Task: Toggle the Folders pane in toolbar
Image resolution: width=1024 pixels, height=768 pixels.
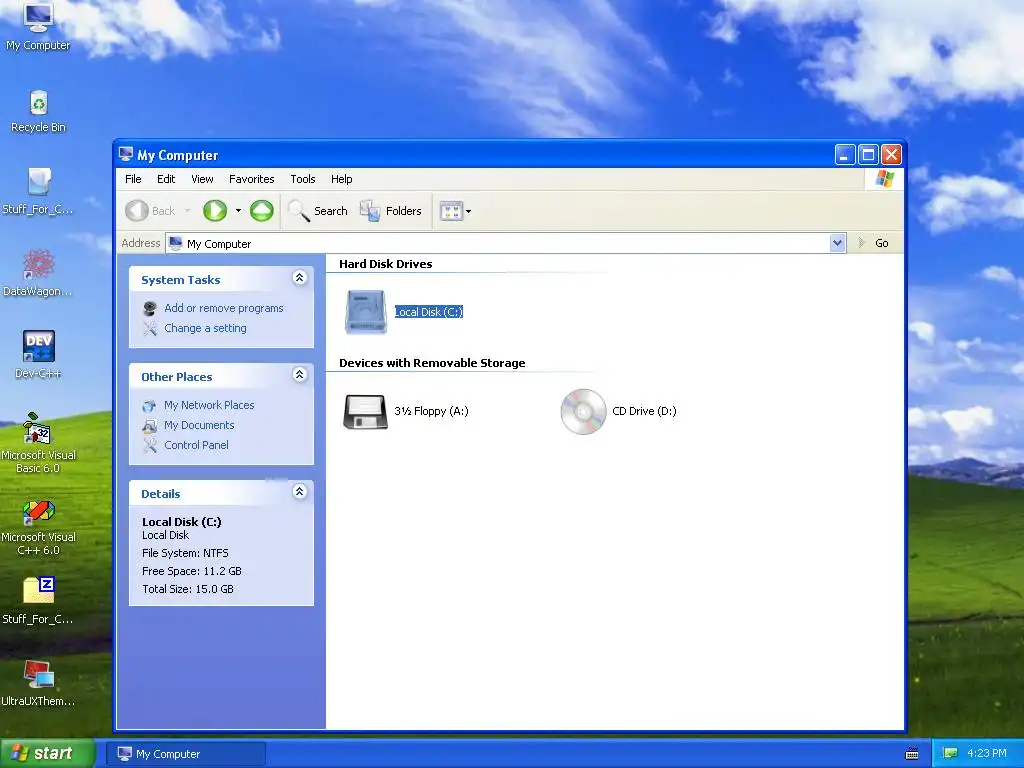Action: pyautogui.click(x=391, y=210)
